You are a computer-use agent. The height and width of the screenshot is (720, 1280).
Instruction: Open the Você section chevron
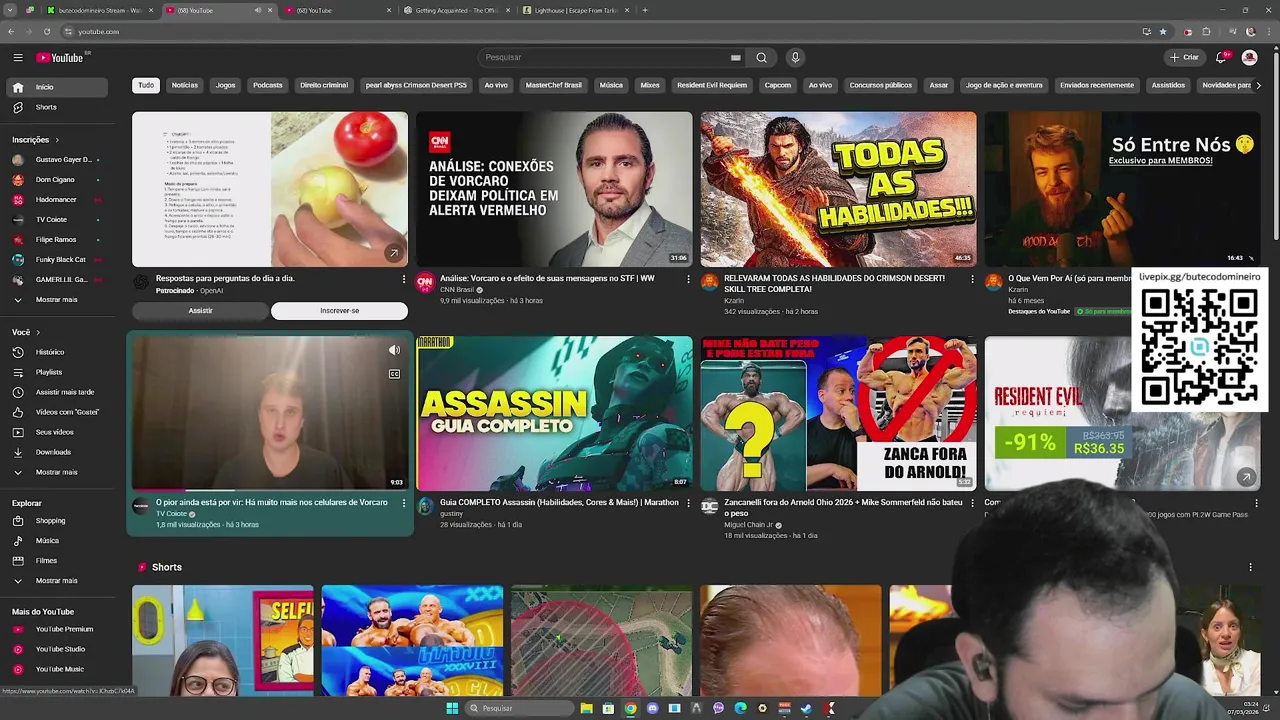click(38, 332)
